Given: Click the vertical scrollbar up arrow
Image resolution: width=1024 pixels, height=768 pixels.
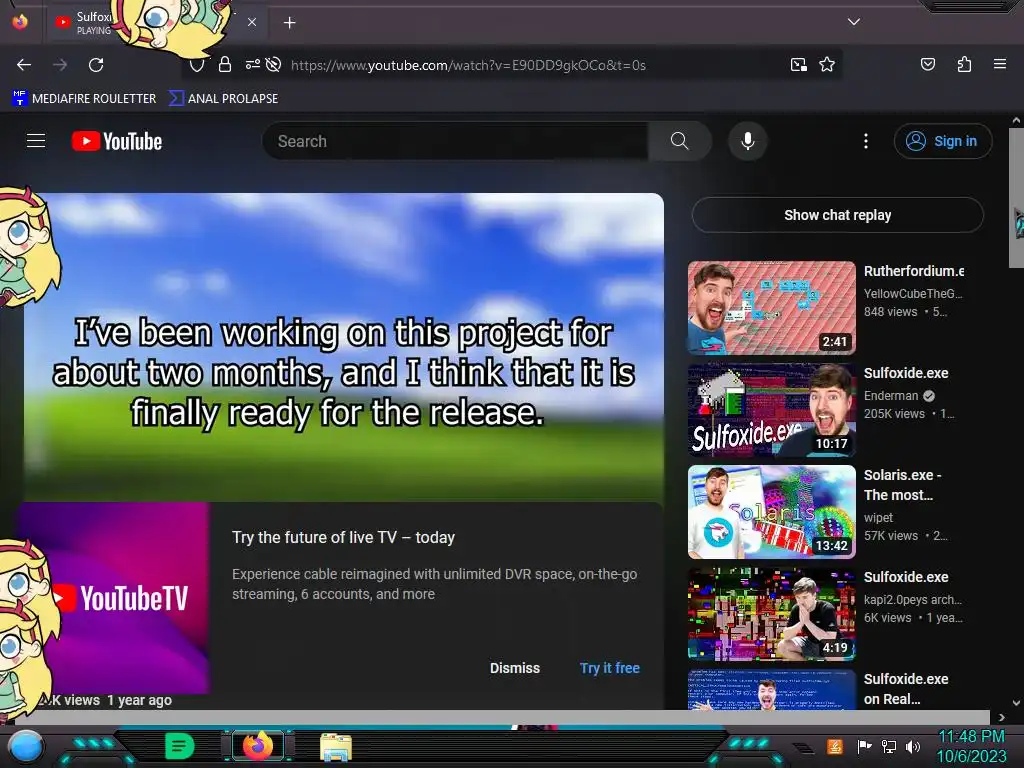Looking at the screenshot, I should 1016,121.
